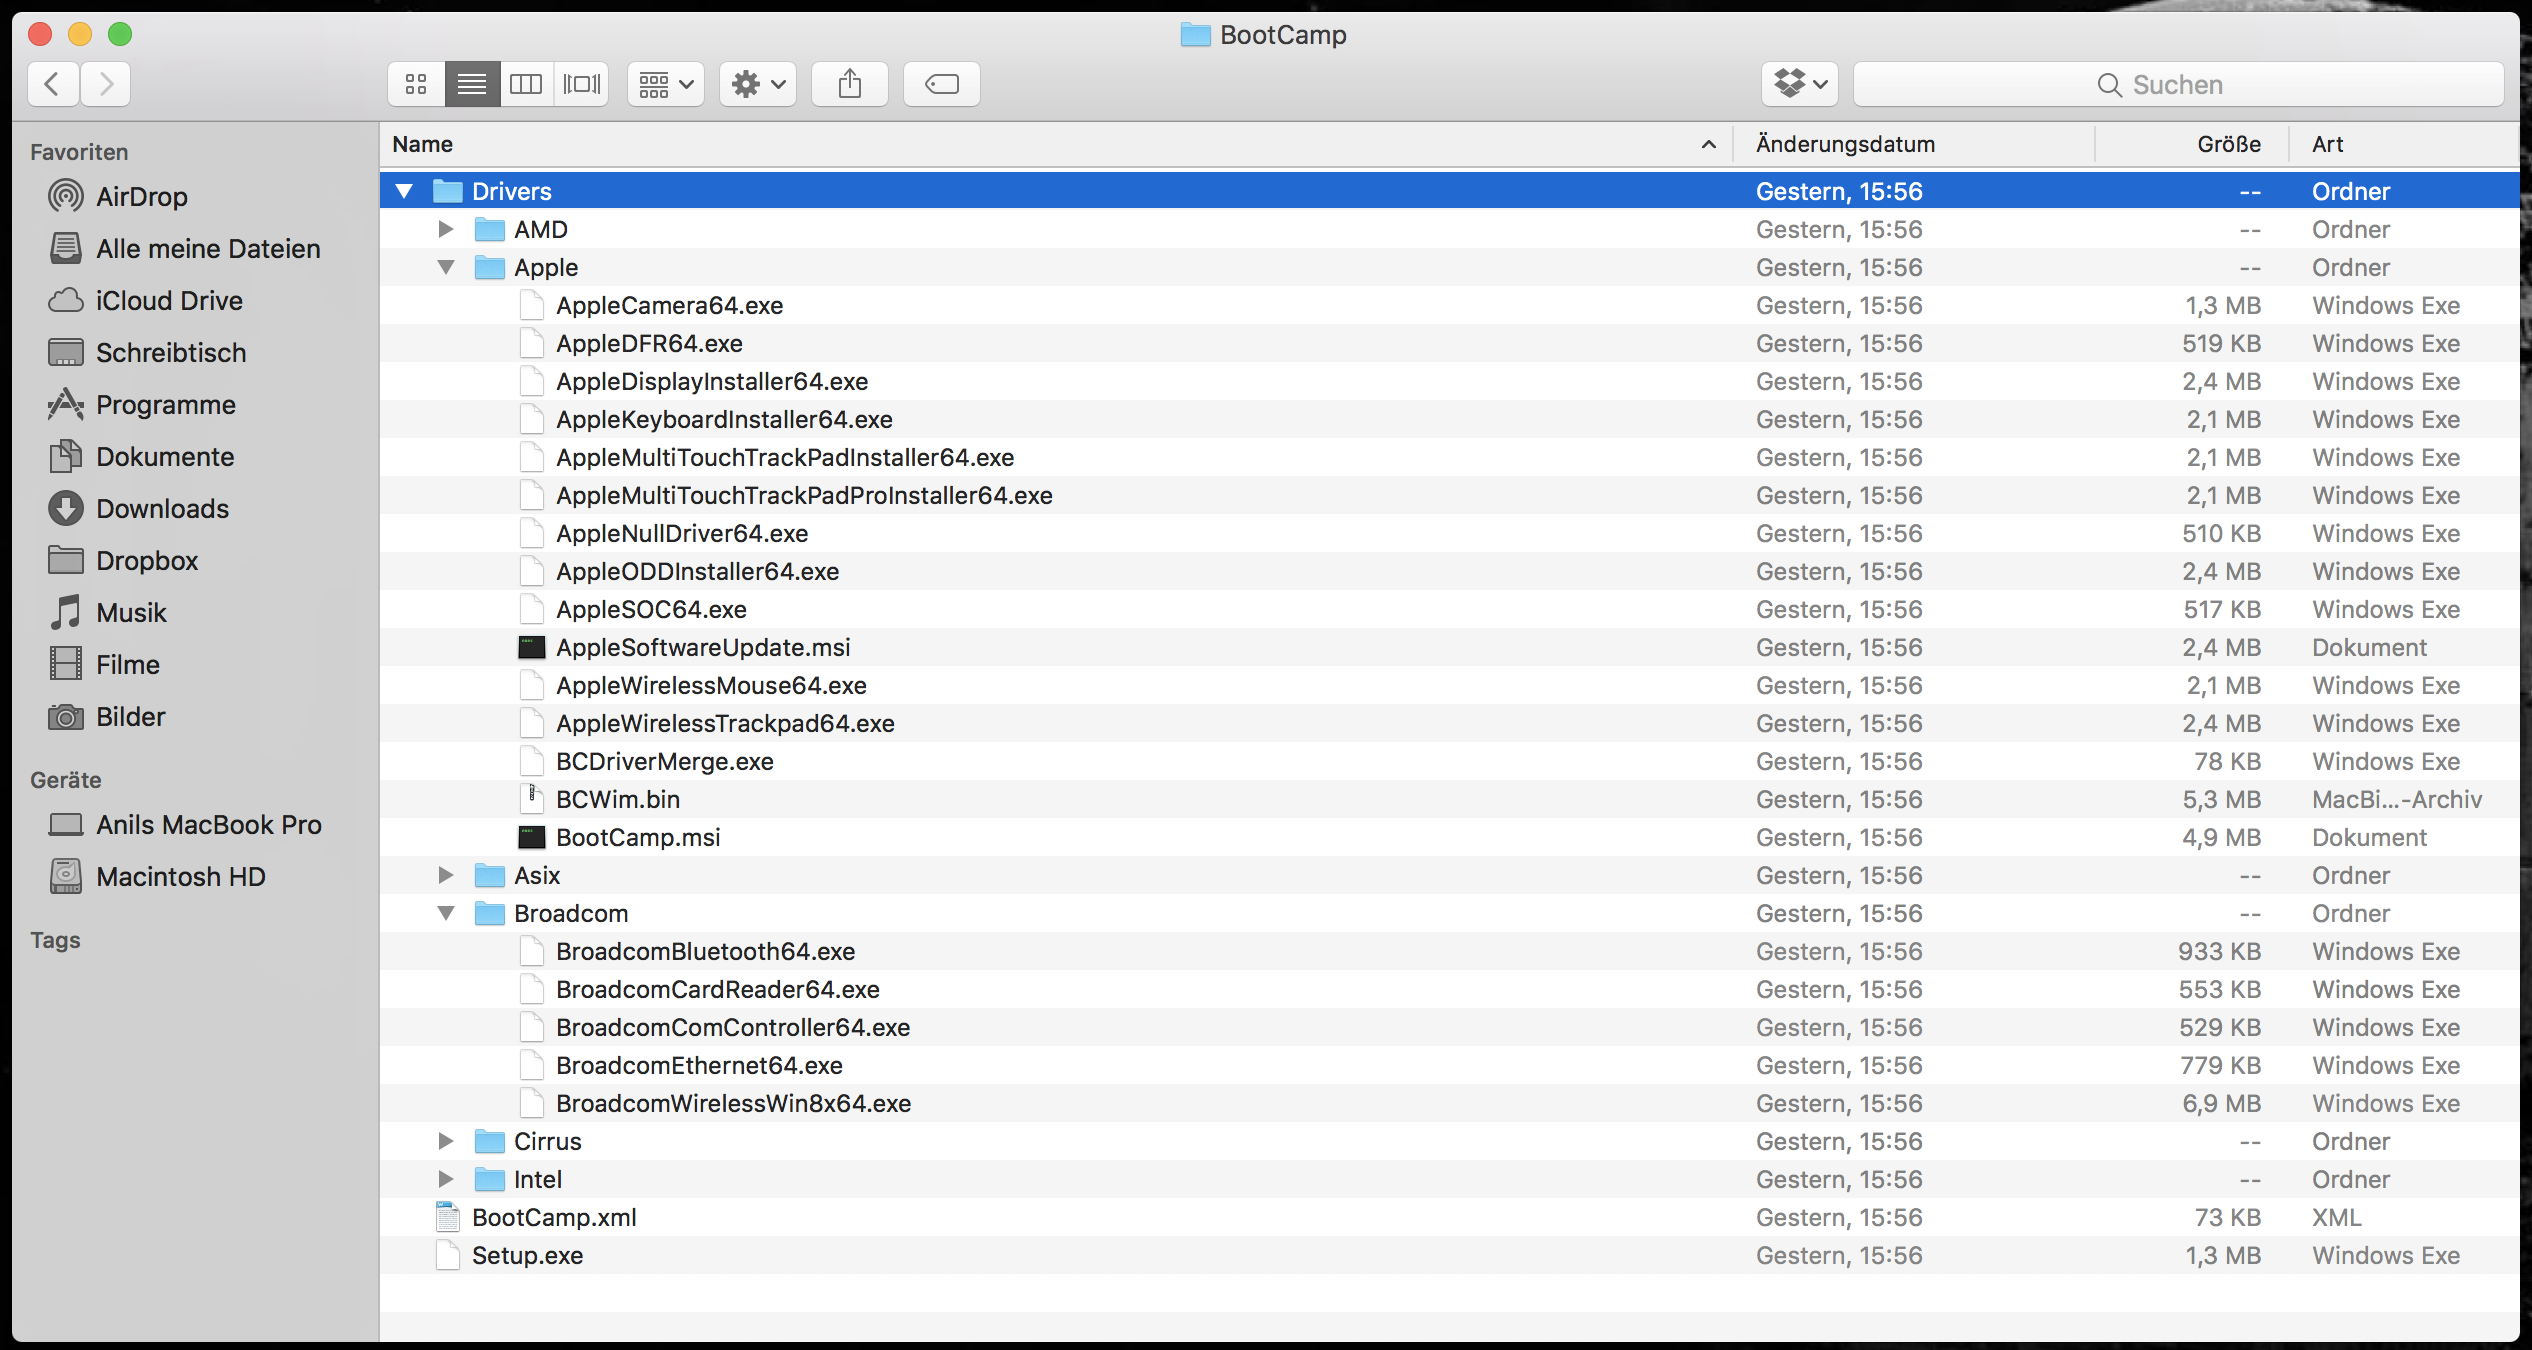This screenshot has width=2532, height=1350.
Task: Select the BootCamp.msi file
Action: [638, 837]
